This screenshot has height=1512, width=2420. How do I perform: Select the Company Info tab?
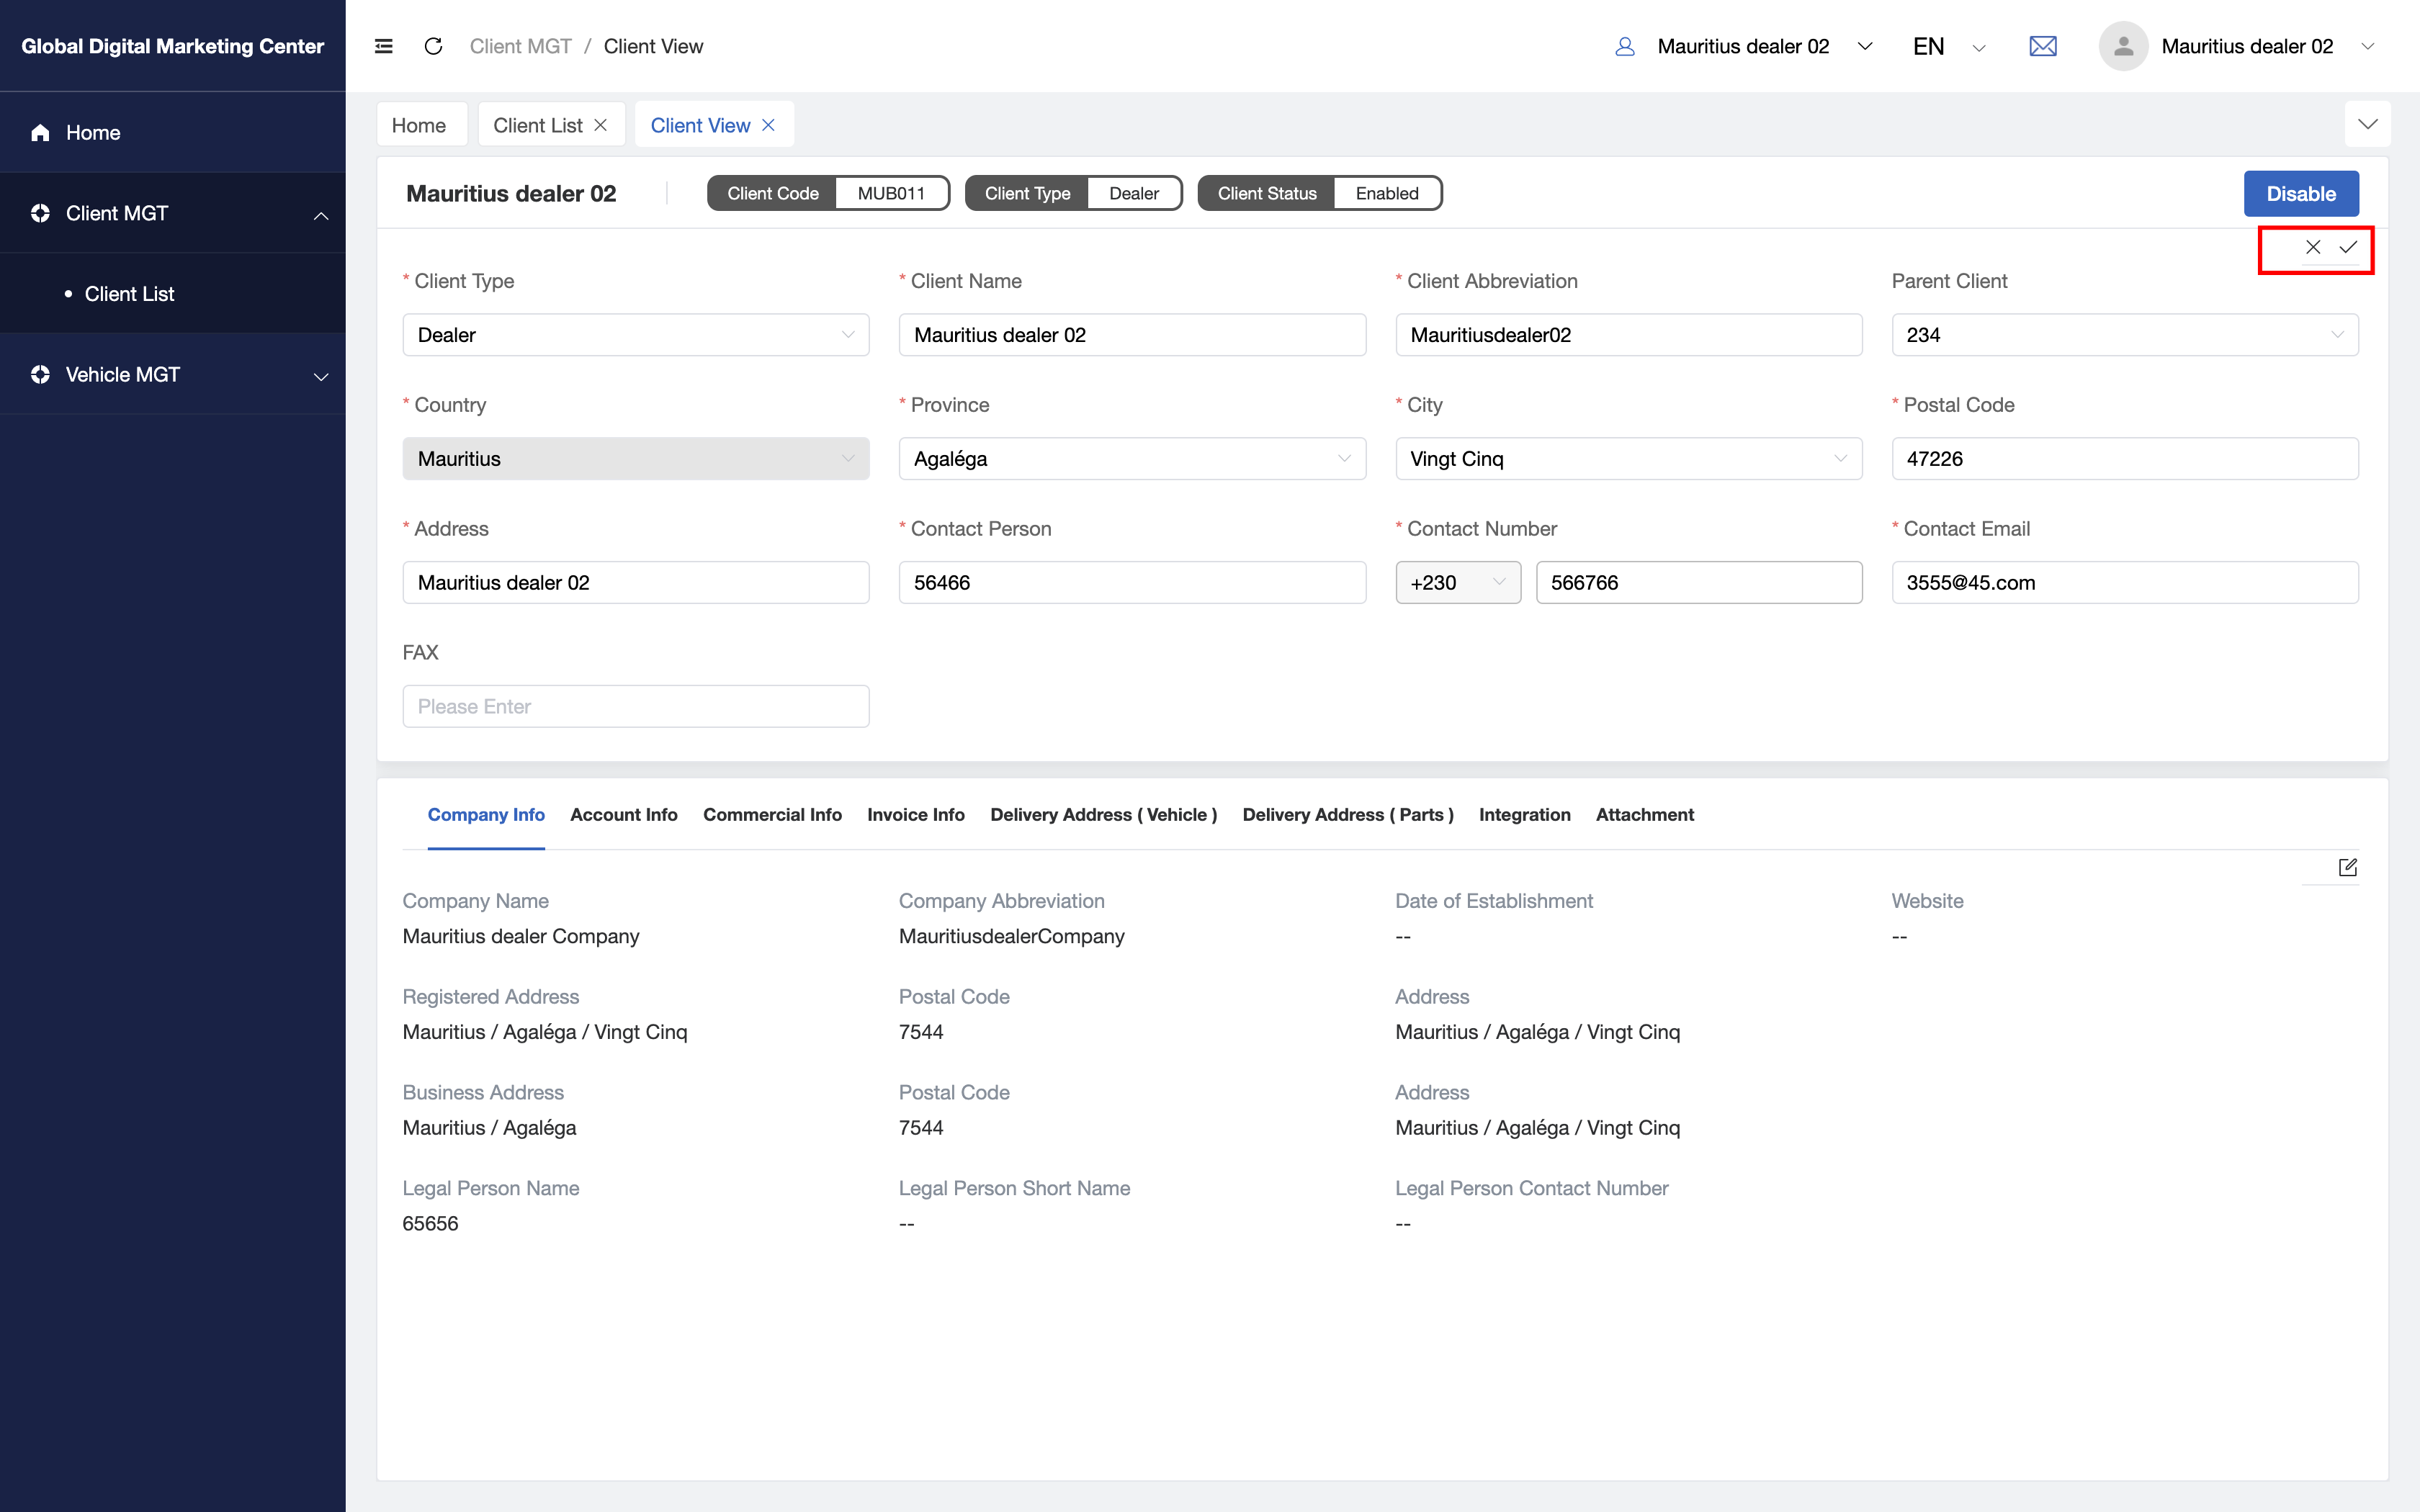tap(486, 815)
